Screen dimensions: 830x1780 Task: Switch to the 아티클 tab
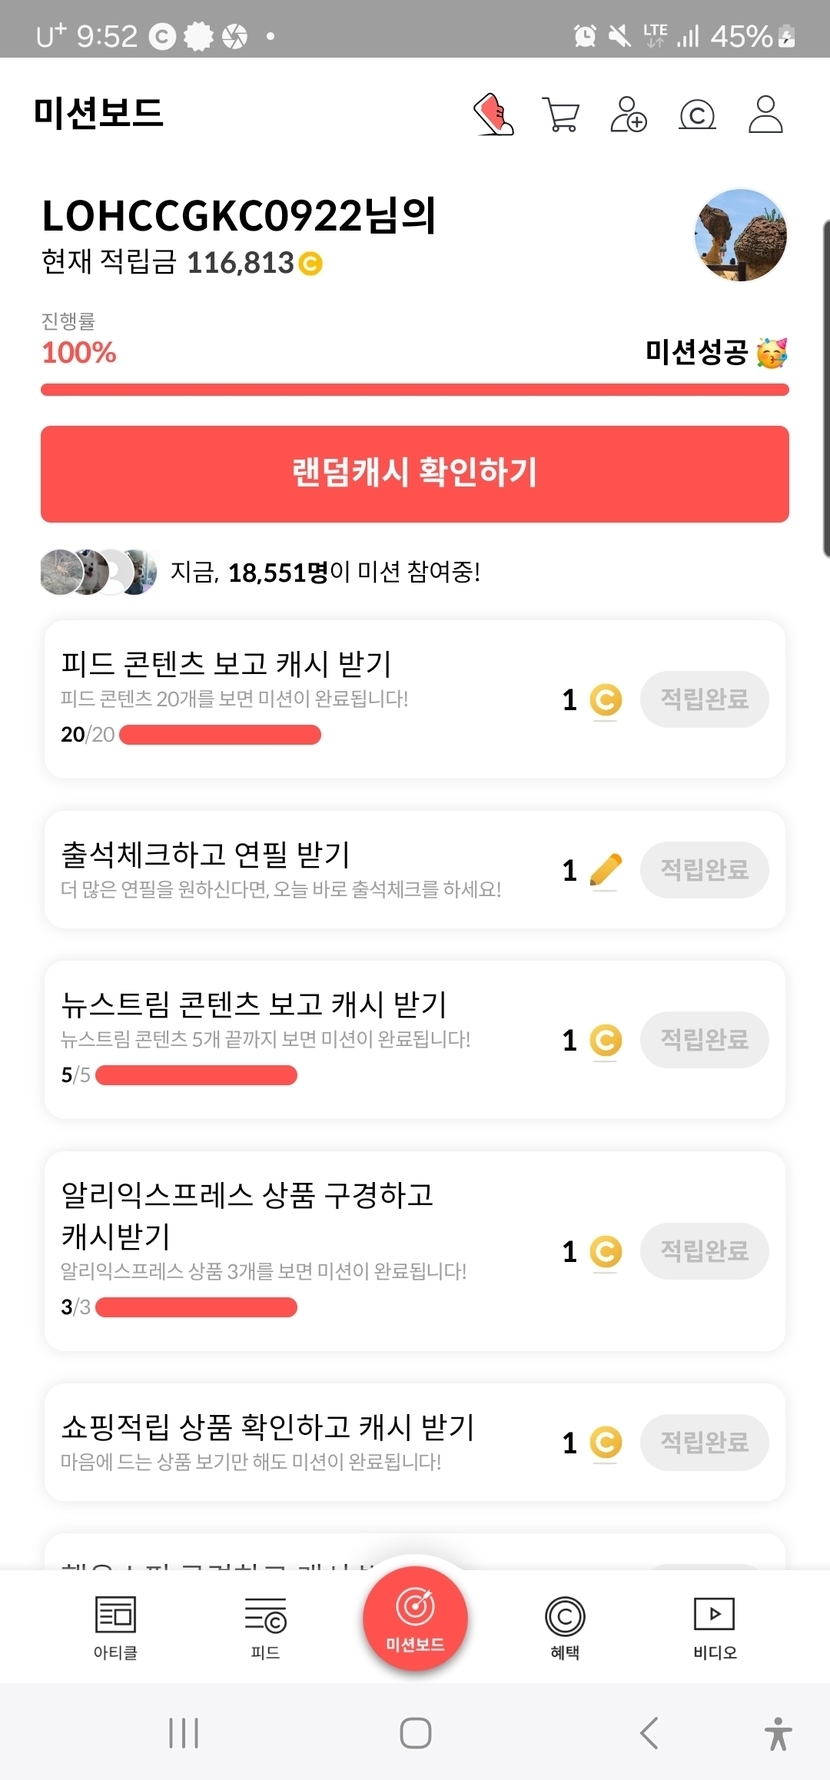pos(115,1627)
